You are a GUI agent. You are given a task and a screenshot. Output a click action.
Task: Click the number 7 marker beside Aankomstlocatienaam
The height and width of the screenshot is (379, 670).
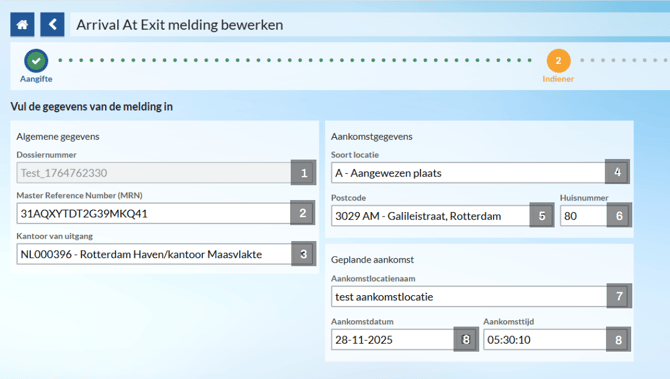(x=619, y=296)
